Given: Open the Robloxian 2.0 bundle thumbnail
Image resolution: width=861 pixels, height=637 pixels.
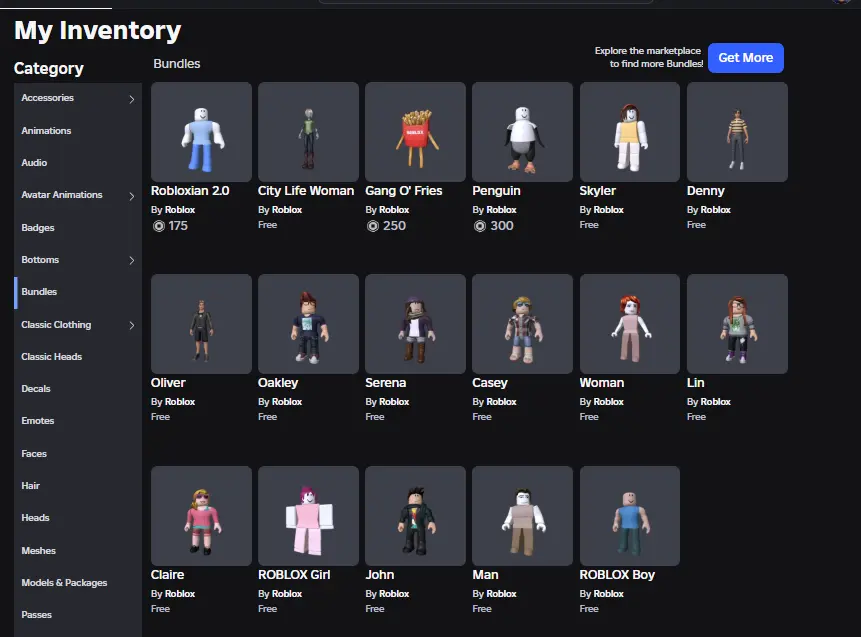Looking at the screenshot, I should click(x=201, y=132).
